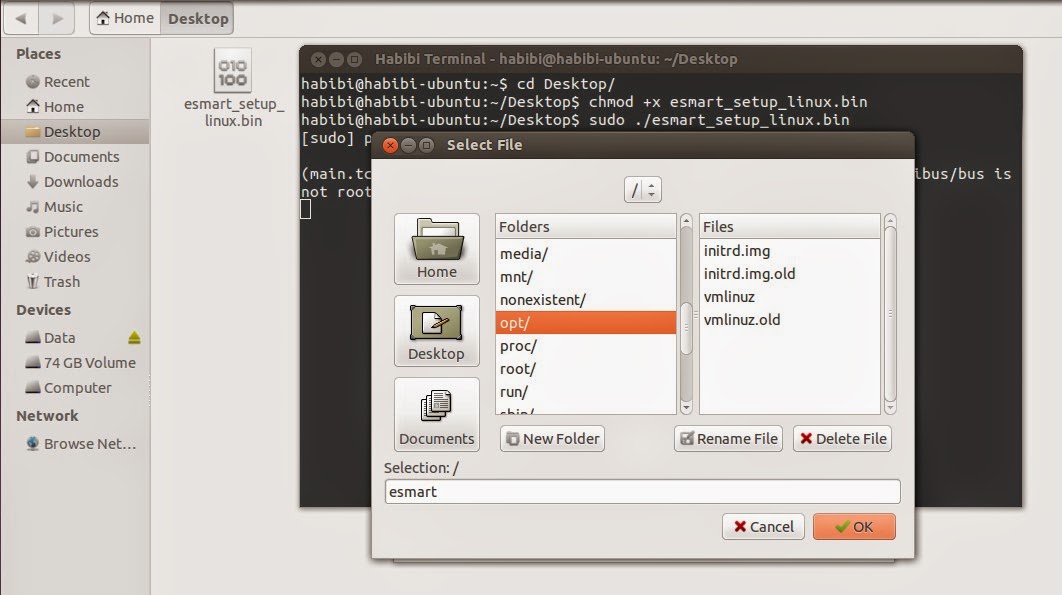Select file initrd.img

790,251
